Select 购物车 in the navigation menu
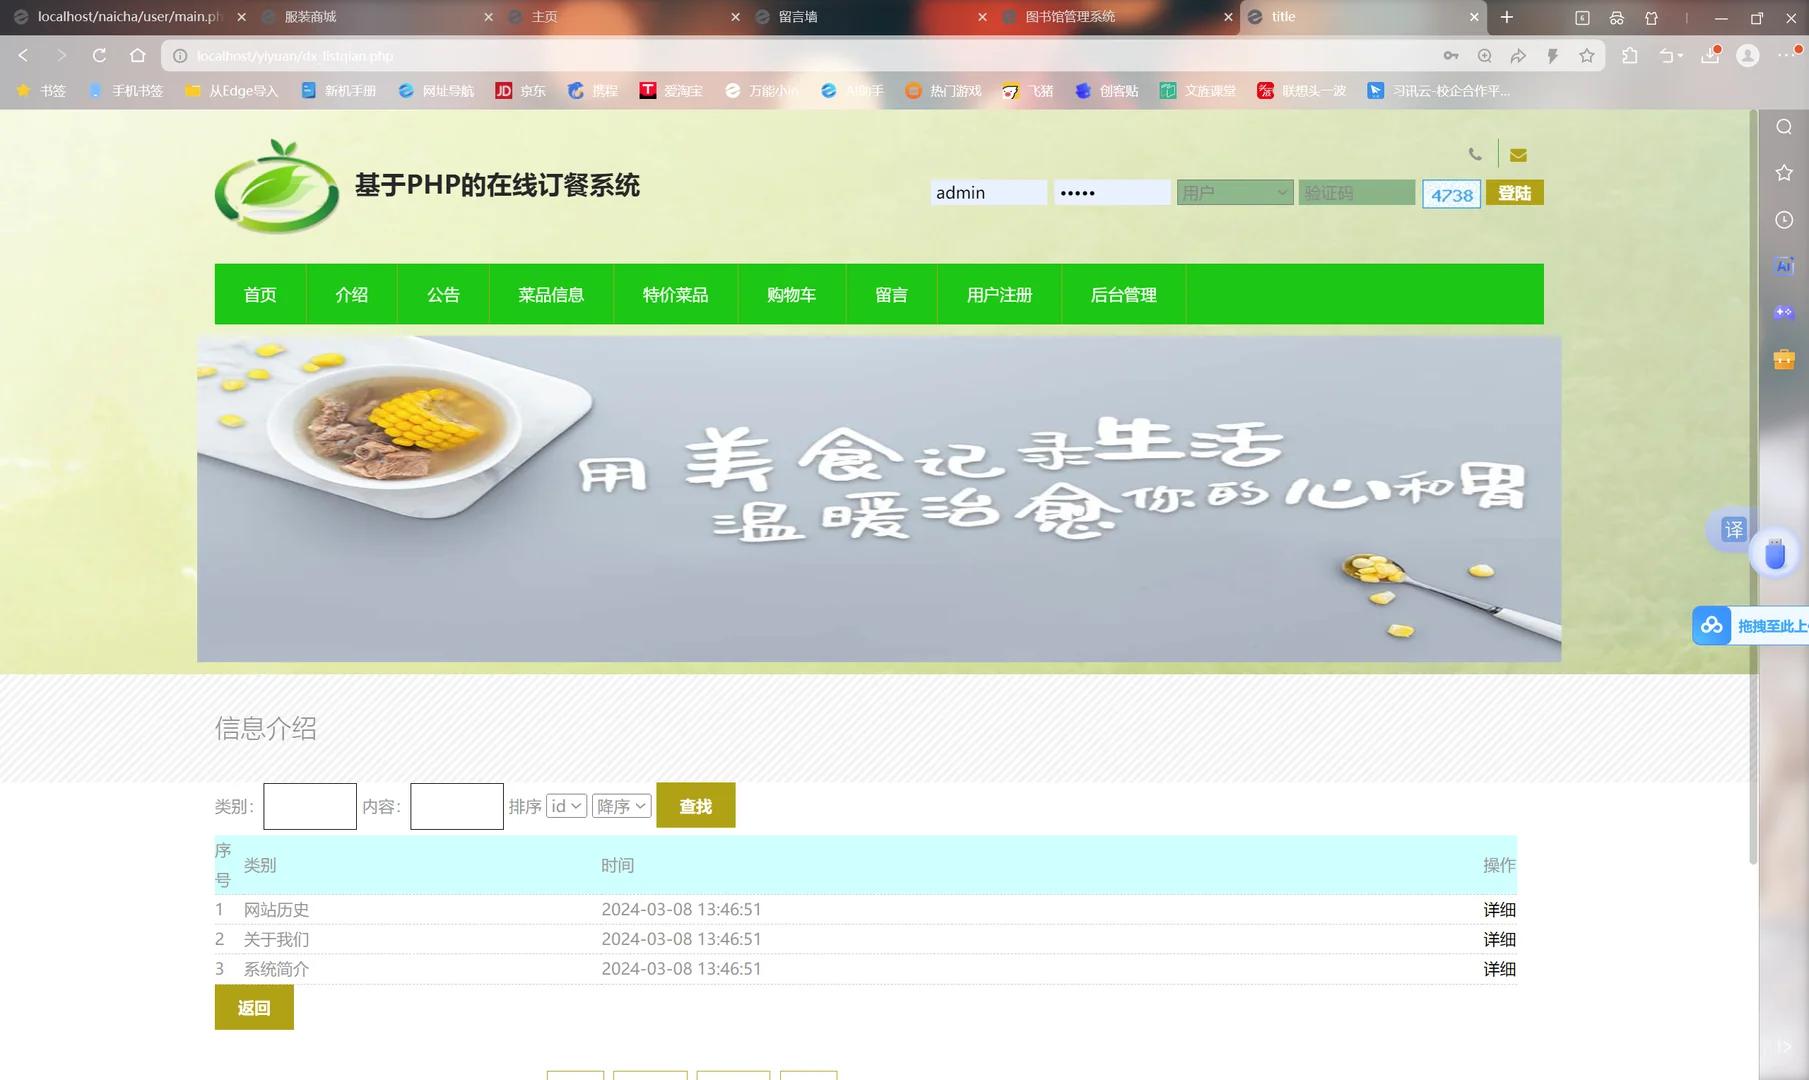Viewport: 1809px width, 1080px height. coord(791,294)
